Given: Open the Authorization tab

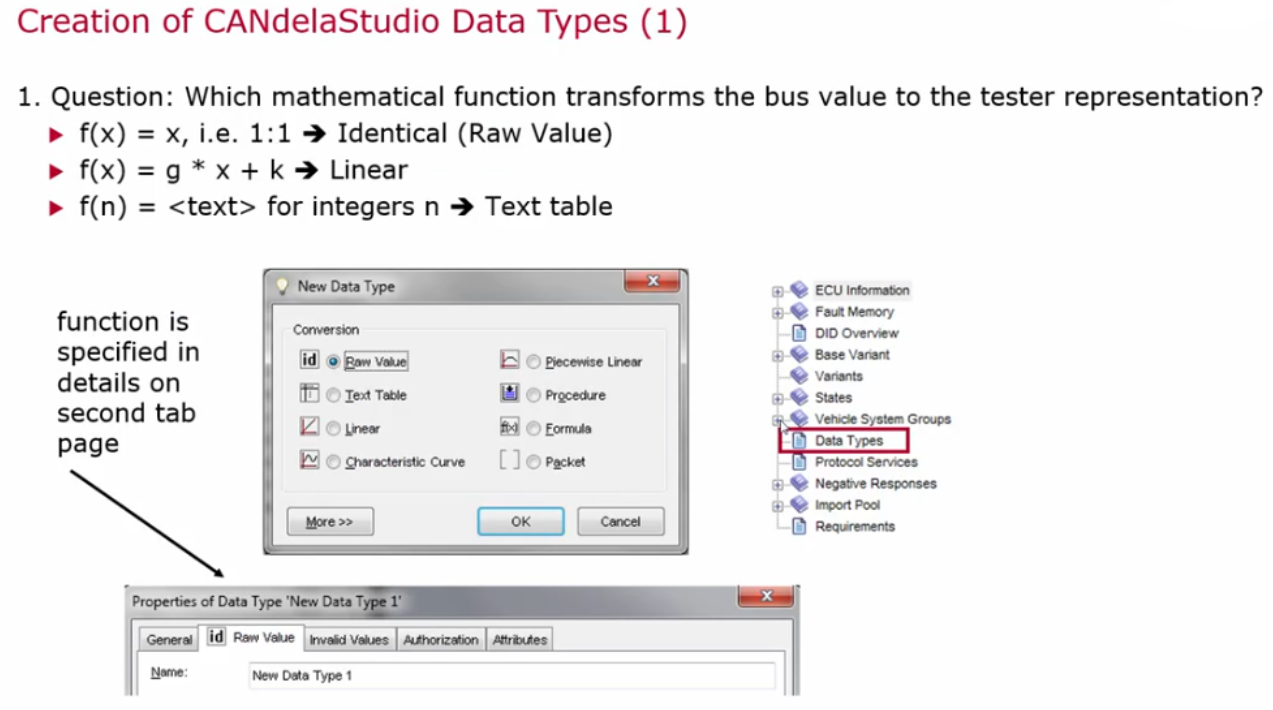Looking at the screenshot, I should (440, 639).
